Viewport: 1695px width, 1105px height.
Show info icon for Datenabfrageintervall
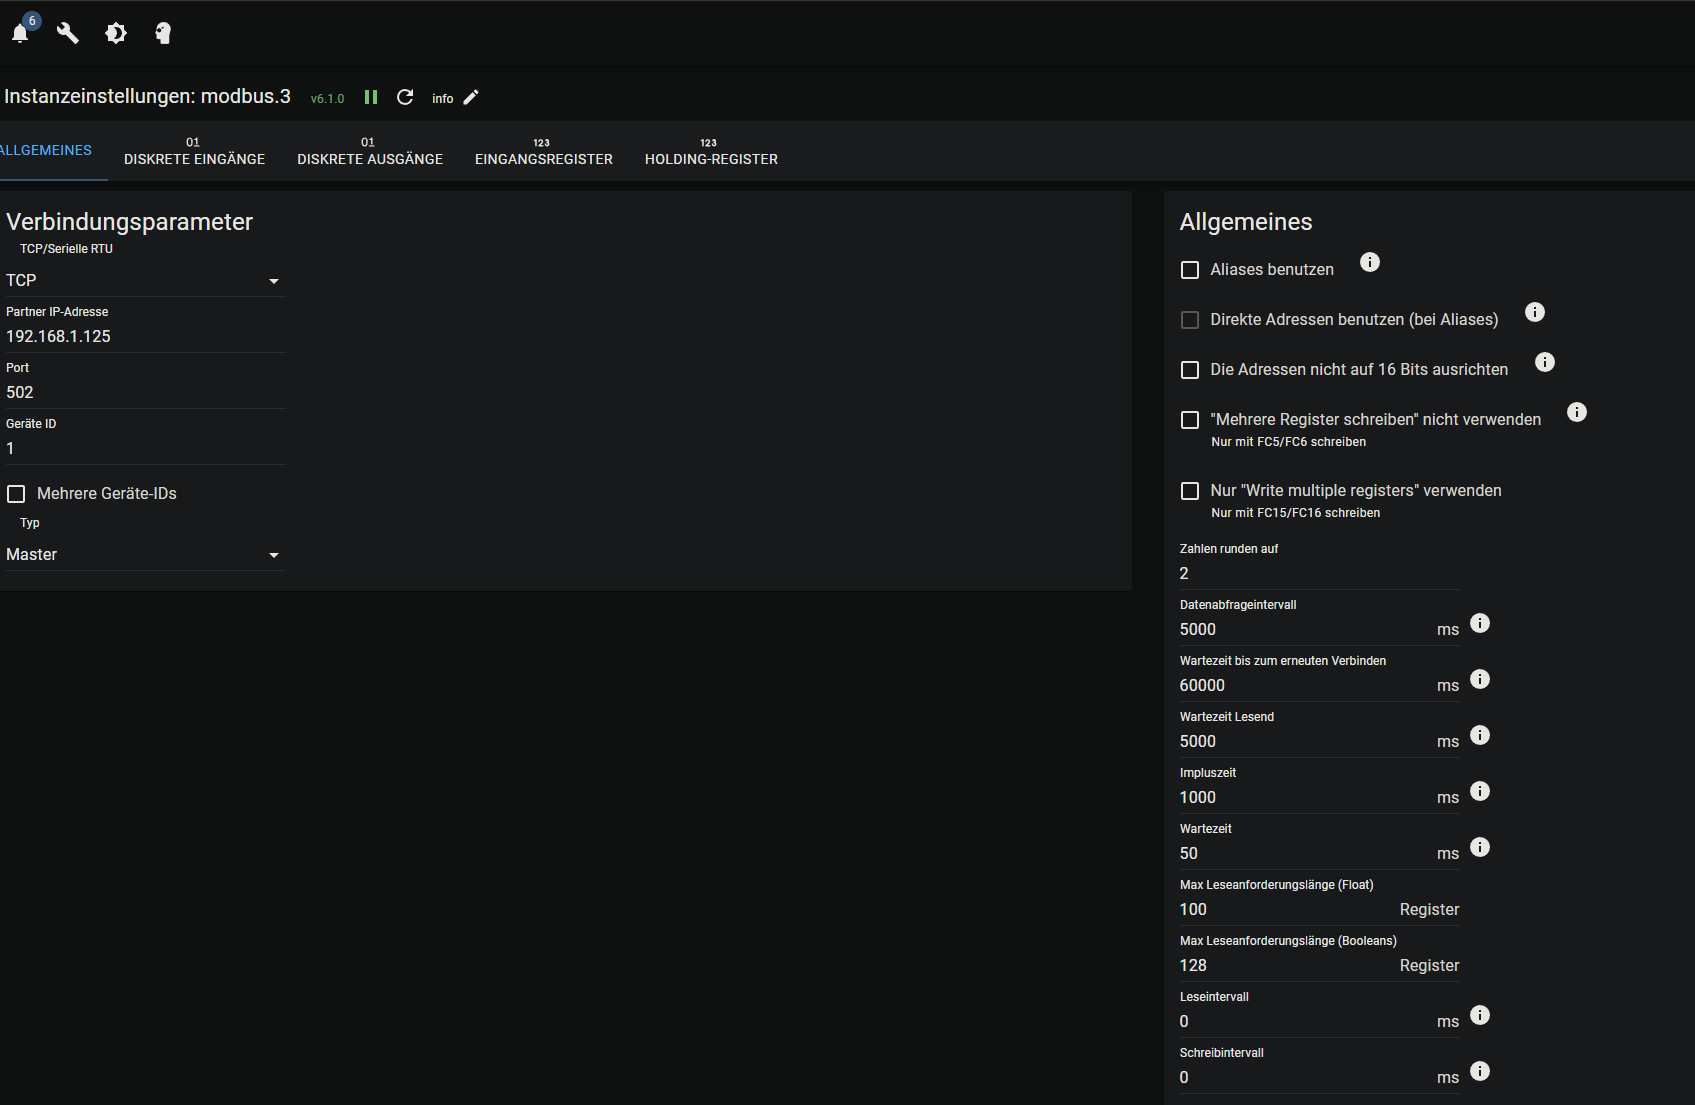(1481, 623)
